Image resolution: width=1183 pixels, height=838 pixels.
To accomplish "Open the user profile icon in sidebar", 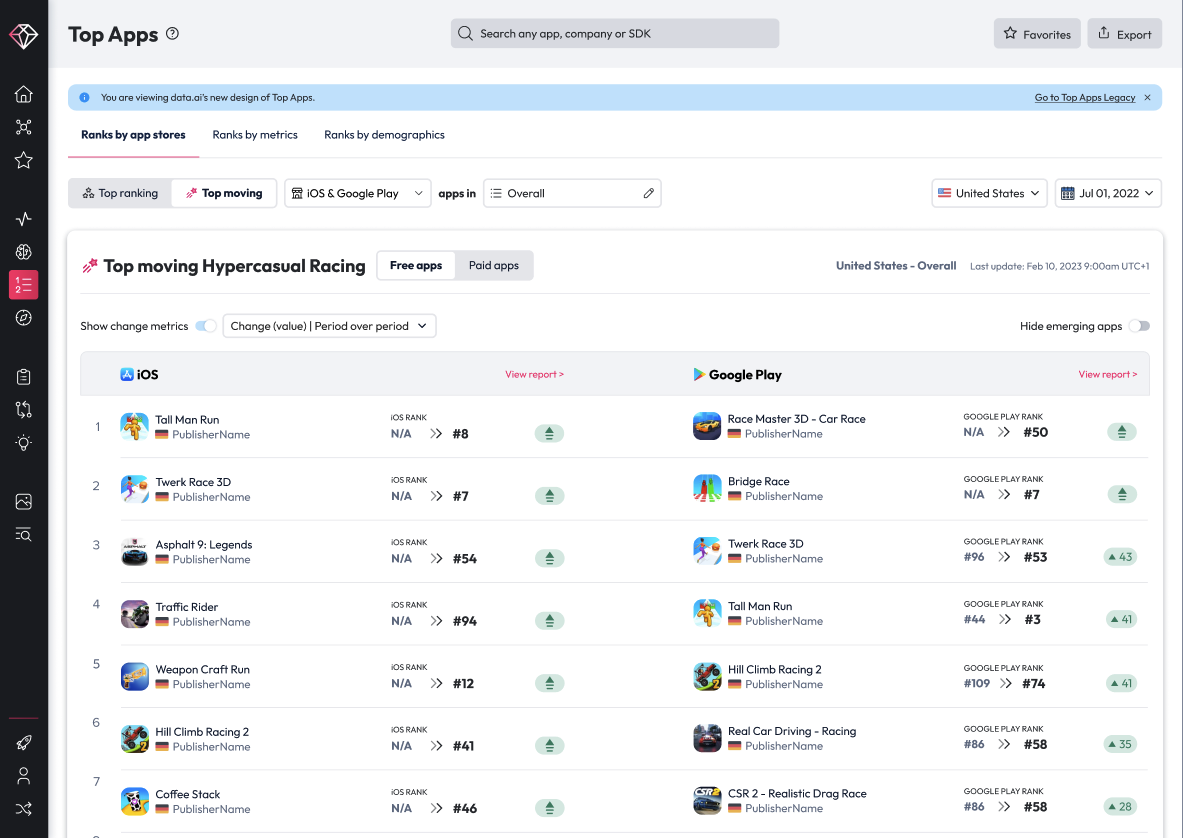I will pyautogui.click(x=24, y=776).
